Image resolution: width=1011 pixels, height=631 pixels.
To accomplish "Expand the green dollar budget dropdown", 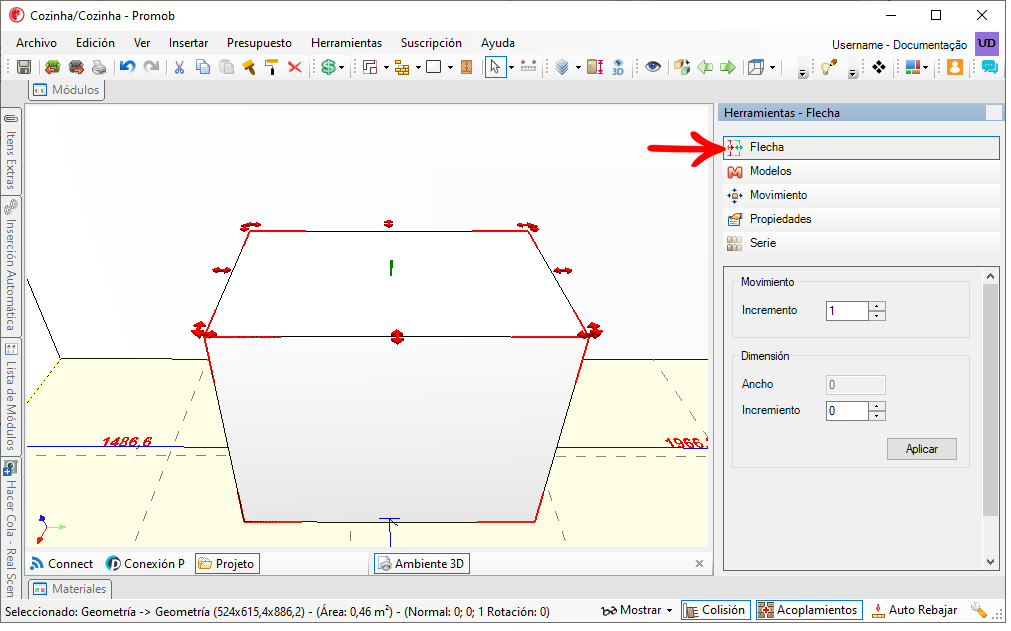I will [342, 67].
